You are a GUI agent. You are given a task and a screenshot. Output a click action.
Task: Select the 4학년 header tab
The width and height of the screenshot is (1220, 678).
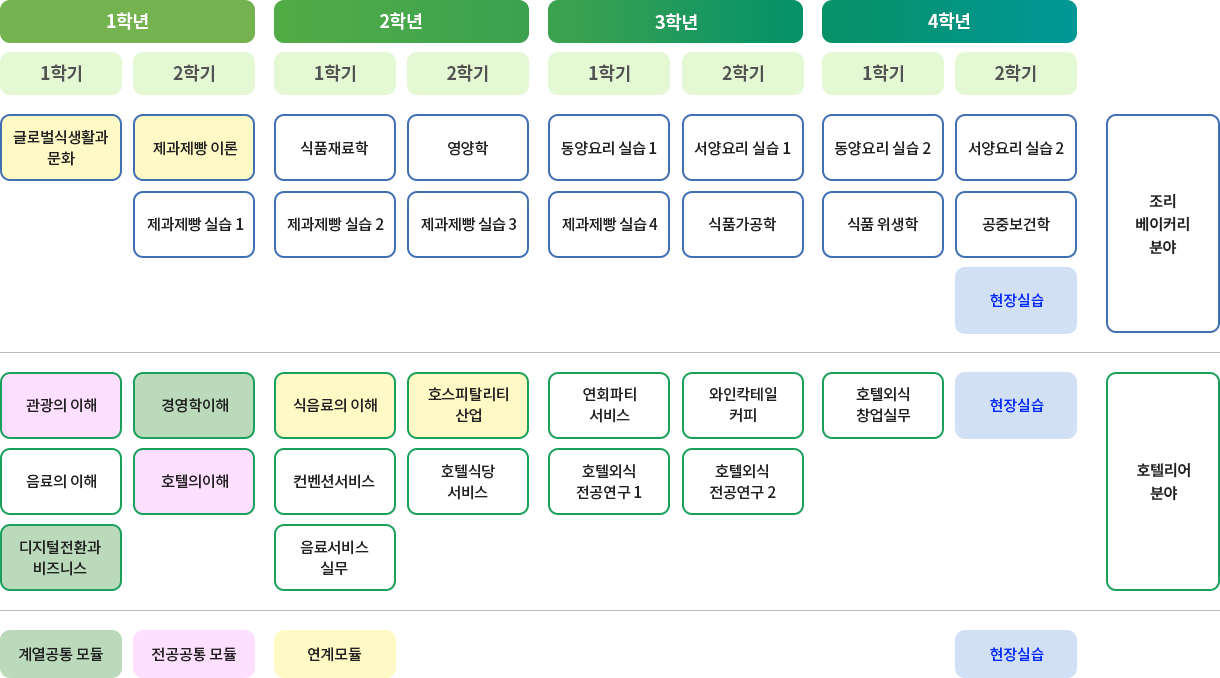949,21
